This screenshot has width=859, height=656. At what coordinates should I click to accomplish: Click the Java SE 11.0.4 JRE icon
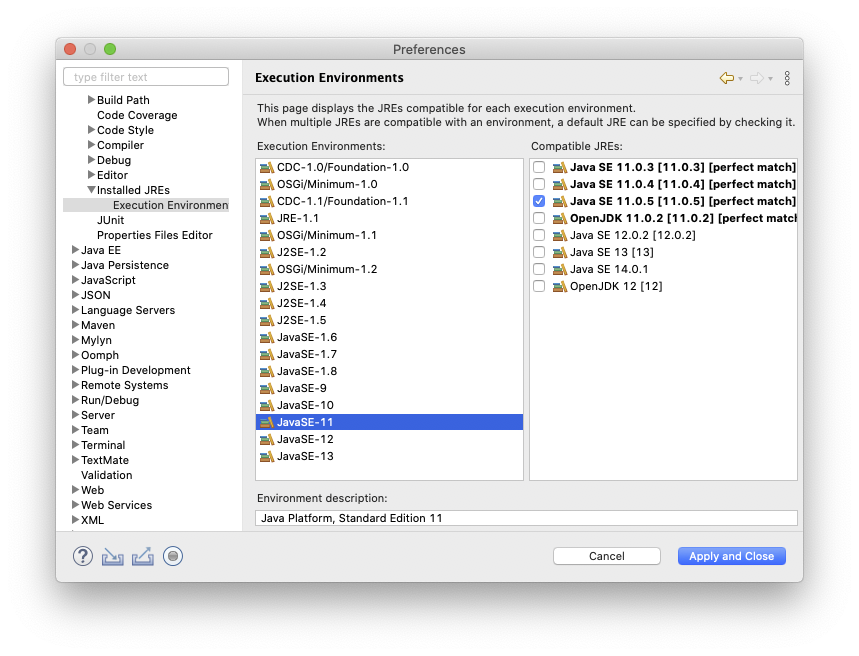click(x=560, y=185)
